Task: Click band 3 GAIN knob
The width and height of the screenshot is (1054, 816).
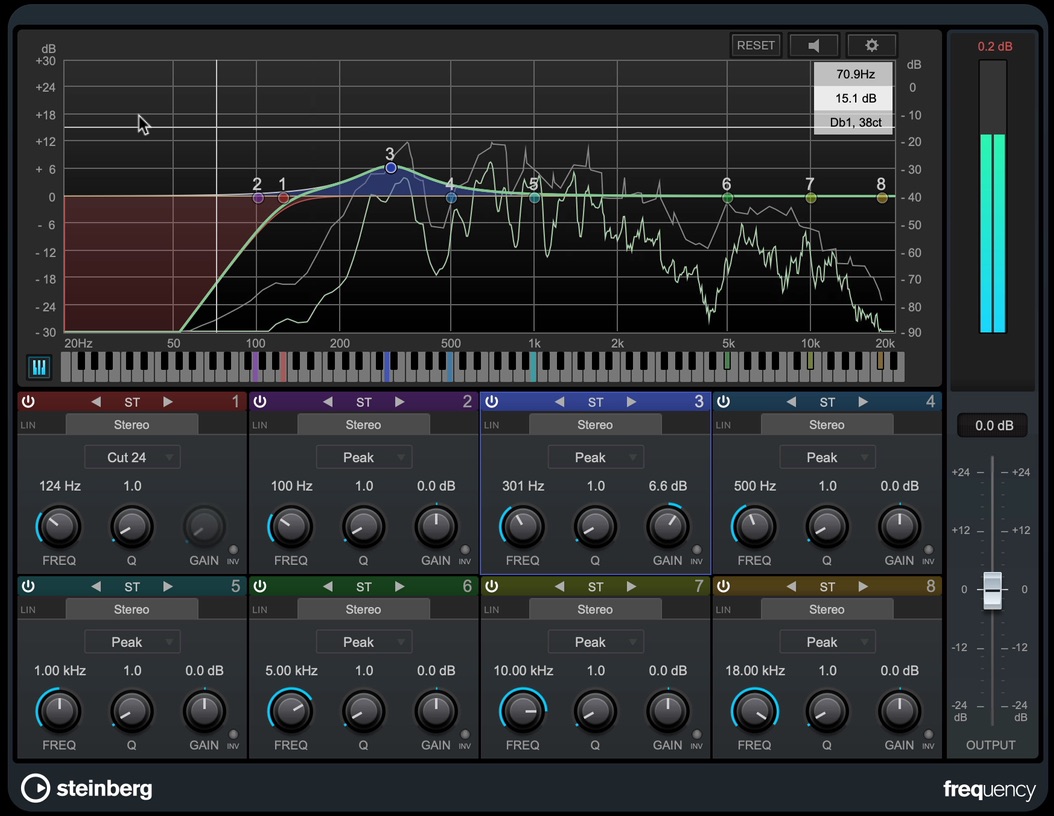Action: pyautogui.click(x=667, y=526)
